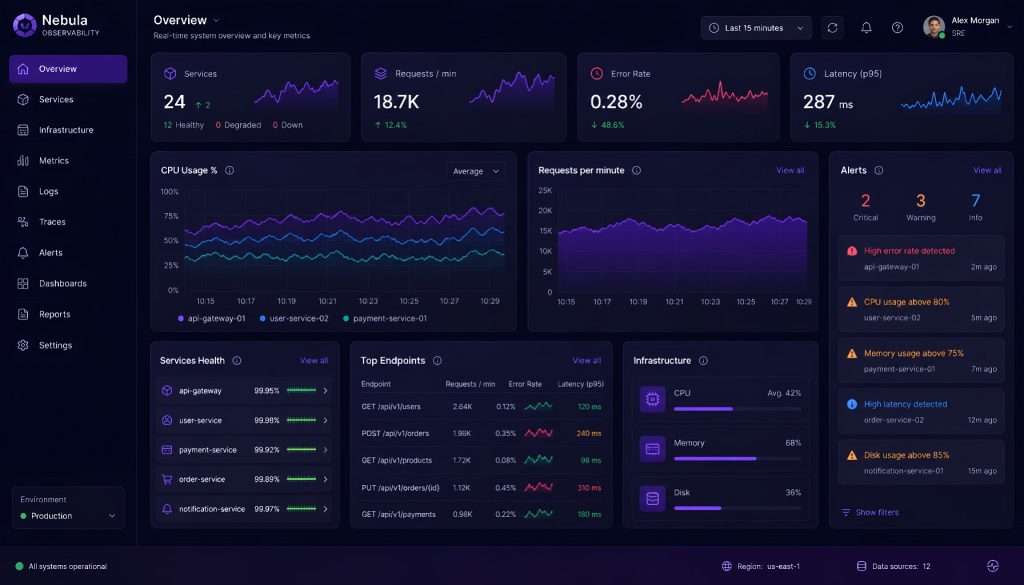Open Metrics in the sidebar
This screenshot has height=585, width=1024.
point(68,161)
